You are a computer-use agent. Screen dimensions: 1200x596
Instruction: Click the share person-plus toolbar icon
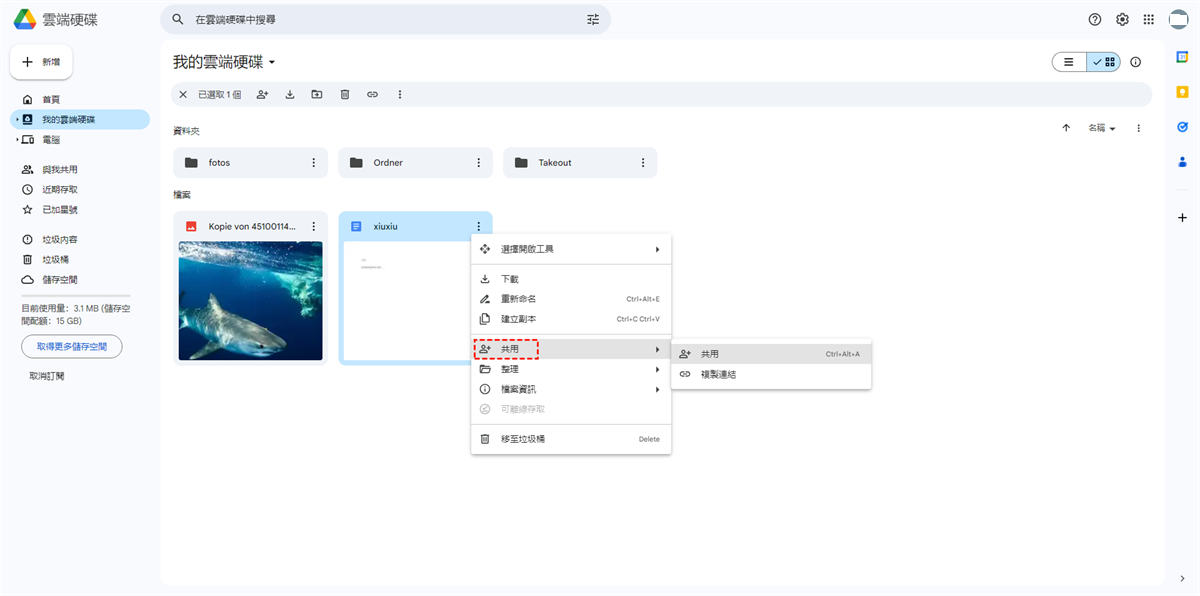tap(262, 94)
